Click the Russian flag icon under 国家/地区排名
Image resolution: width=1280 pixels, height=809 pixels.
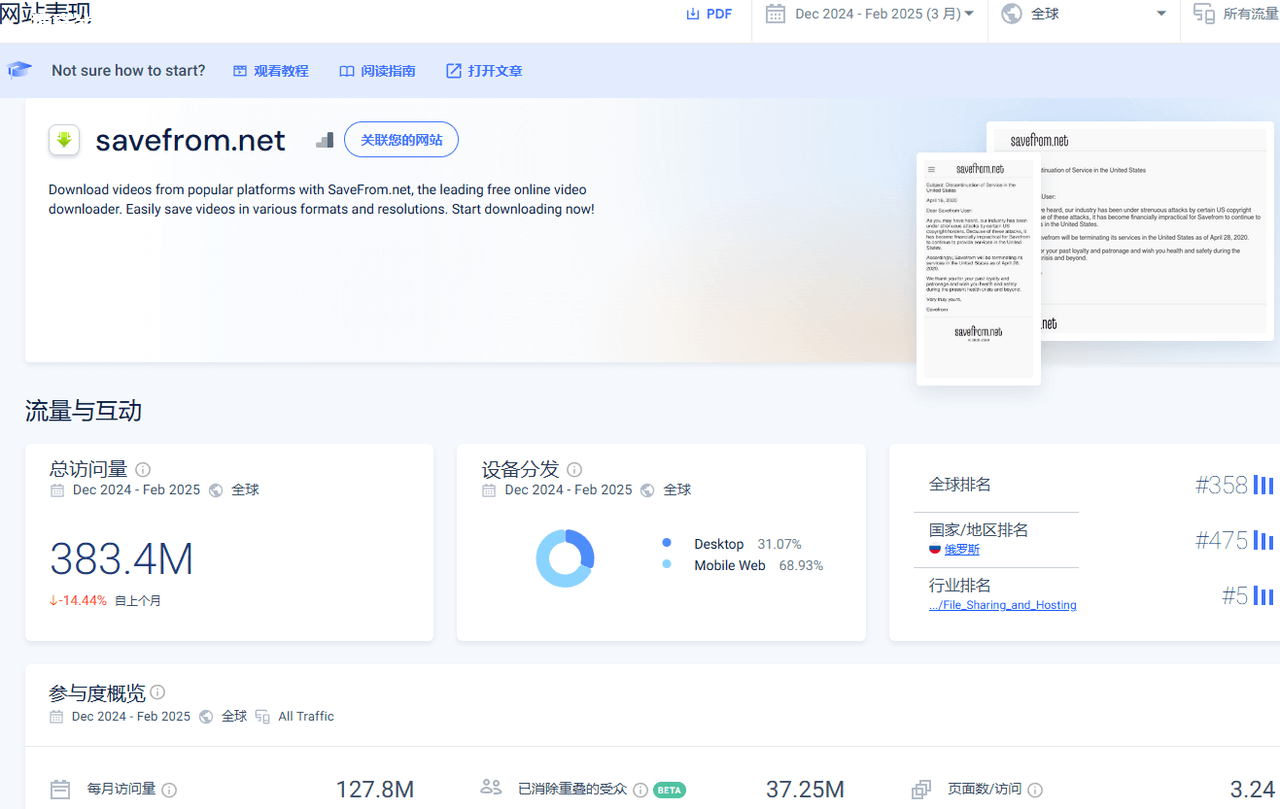tap(935, 549)
